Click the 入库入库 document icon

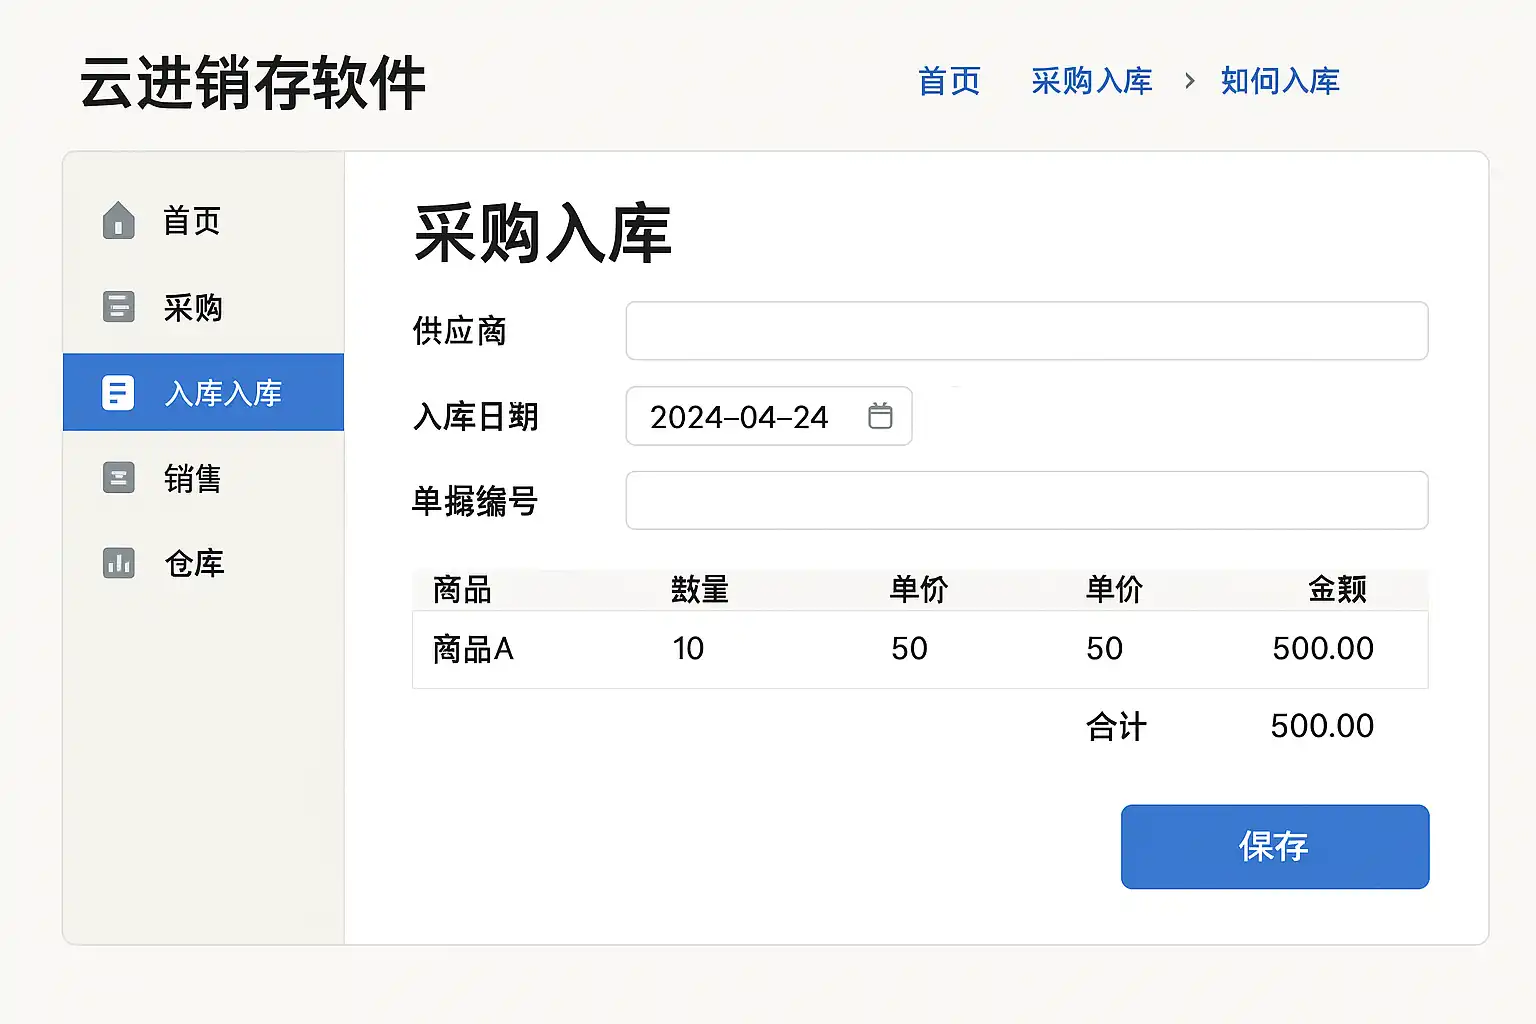point(118,393)
